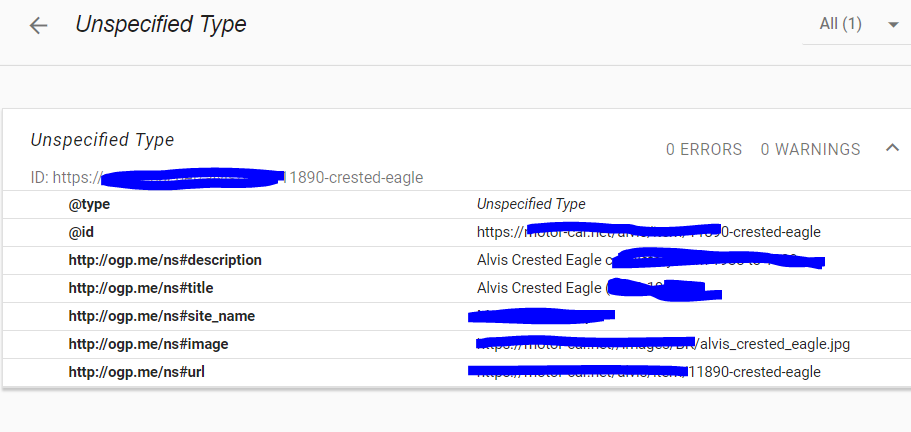Image resolution: width=911 pixels, height=432 pixels.
Task: Click the ogp.me/ns#title property name
Action: 141,288
